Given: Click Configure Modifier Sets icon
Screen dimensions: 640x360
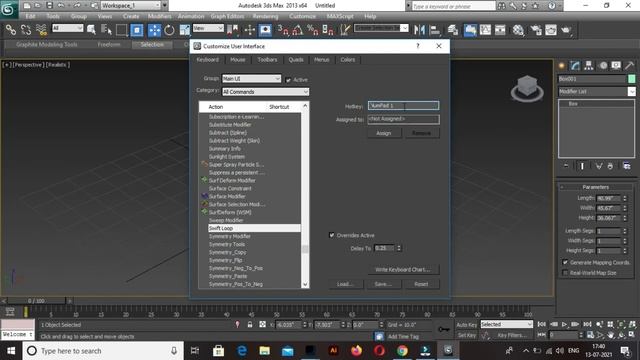Looking at the screenshot, I should [x=627, y=166].
